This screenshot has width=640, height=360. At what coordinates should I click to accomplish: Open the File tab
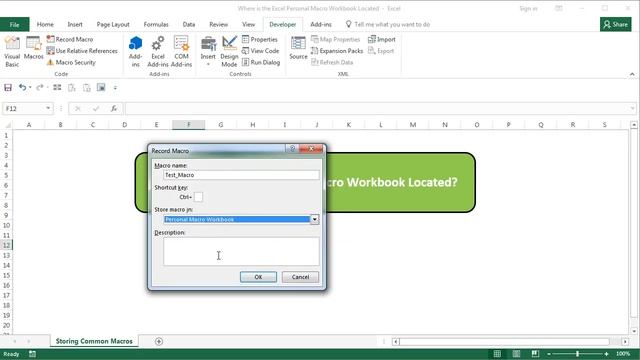click(14, 24)
